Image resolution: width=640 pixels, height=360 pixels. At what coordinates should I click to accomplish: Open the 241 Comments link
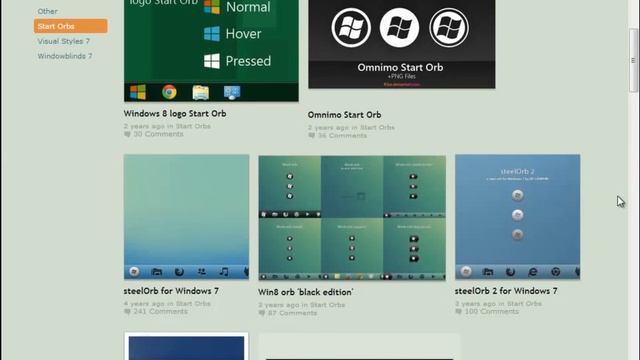(x=160, y=311)
